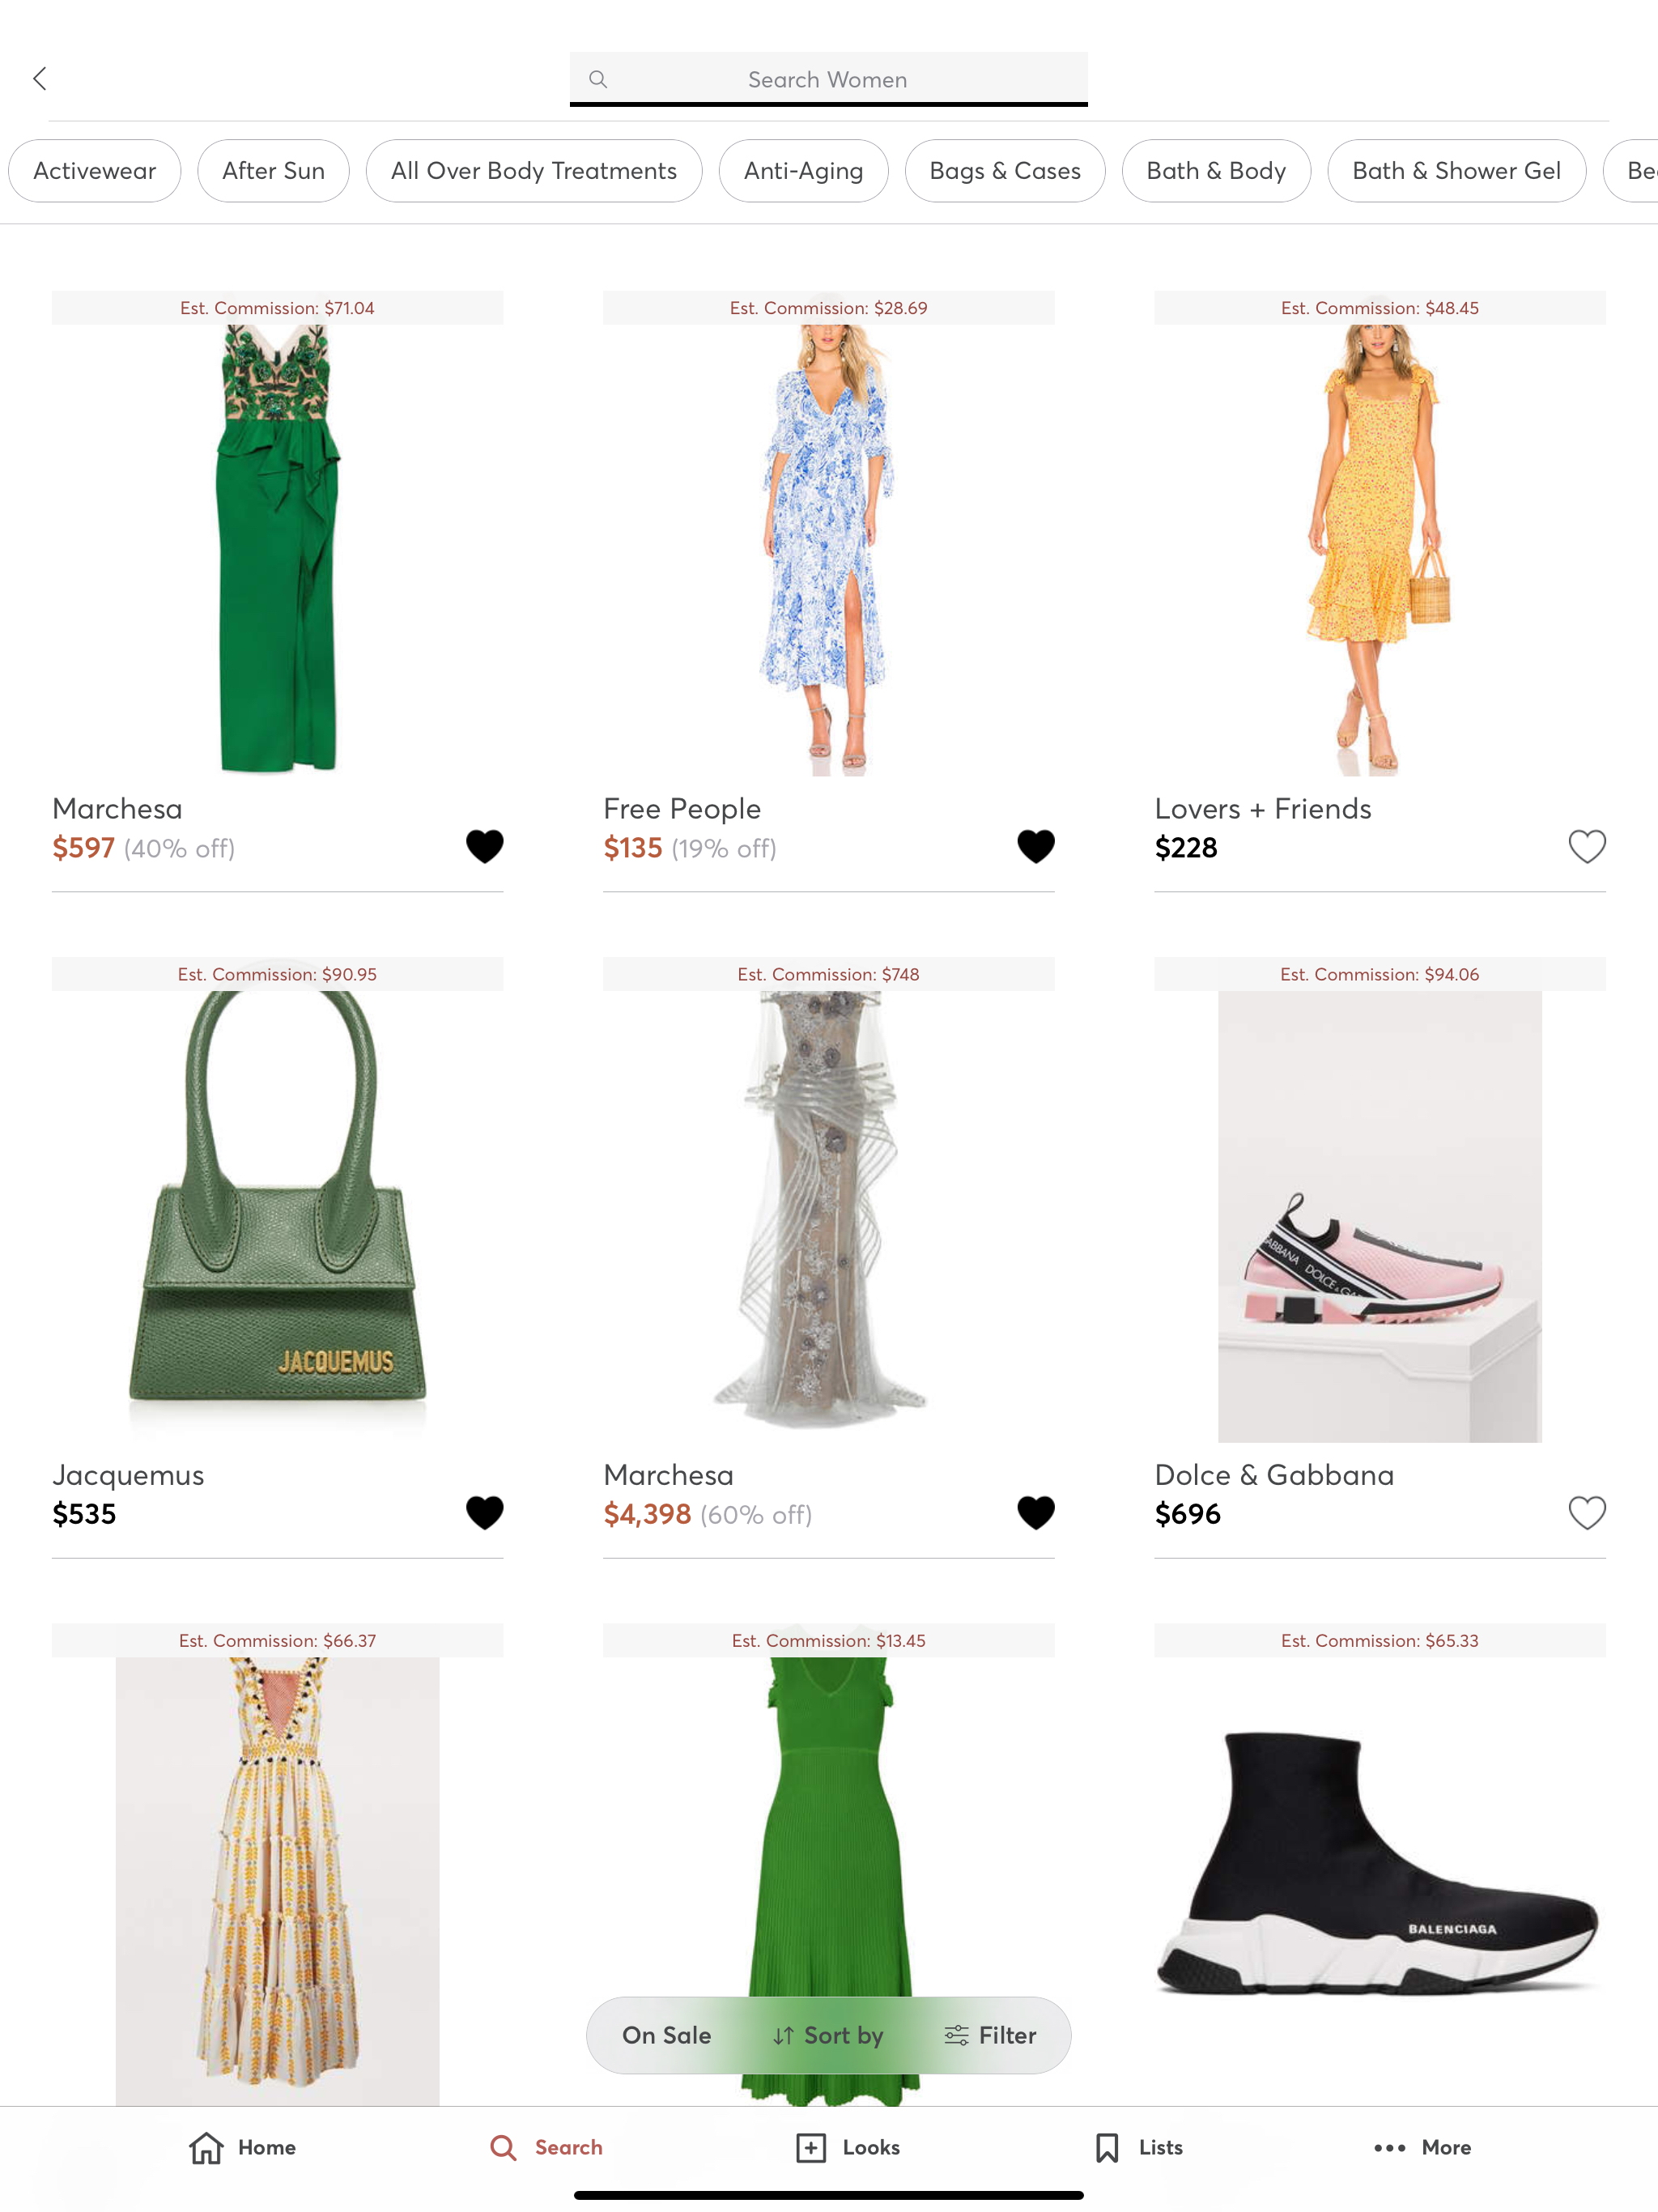The image size is (1658, 2212).
Task: Select the Activewear category chip
Action: (95, 171)
